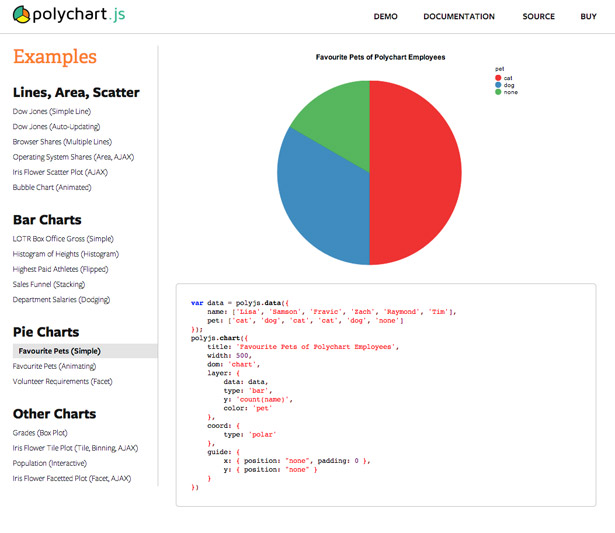Open the DEMO navigation item

pyautogui.click(x=385, y=16)
